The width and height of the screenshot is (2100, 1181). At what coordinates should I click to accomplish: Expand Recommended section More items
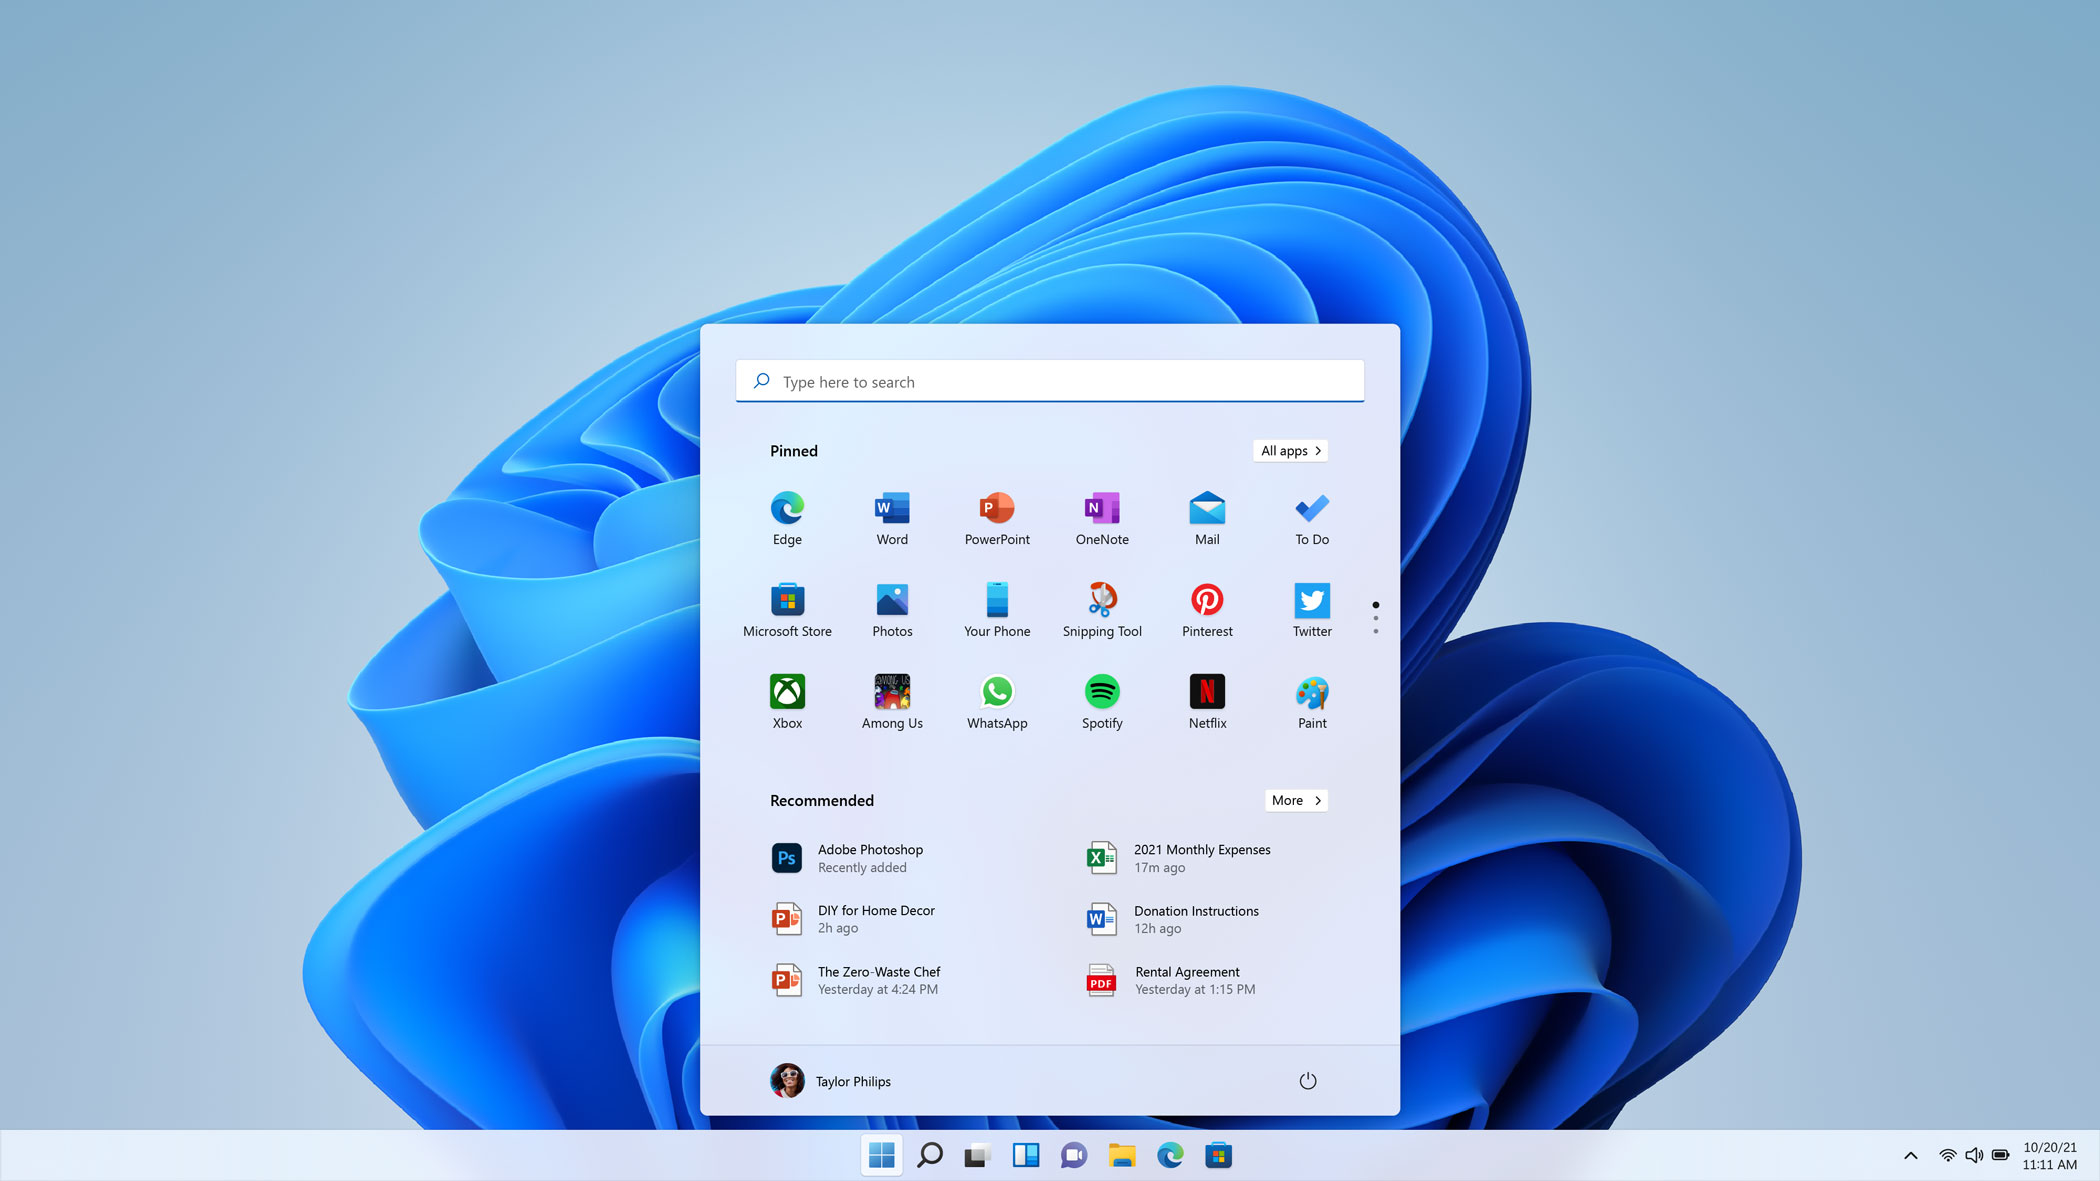pos(1294,799)
